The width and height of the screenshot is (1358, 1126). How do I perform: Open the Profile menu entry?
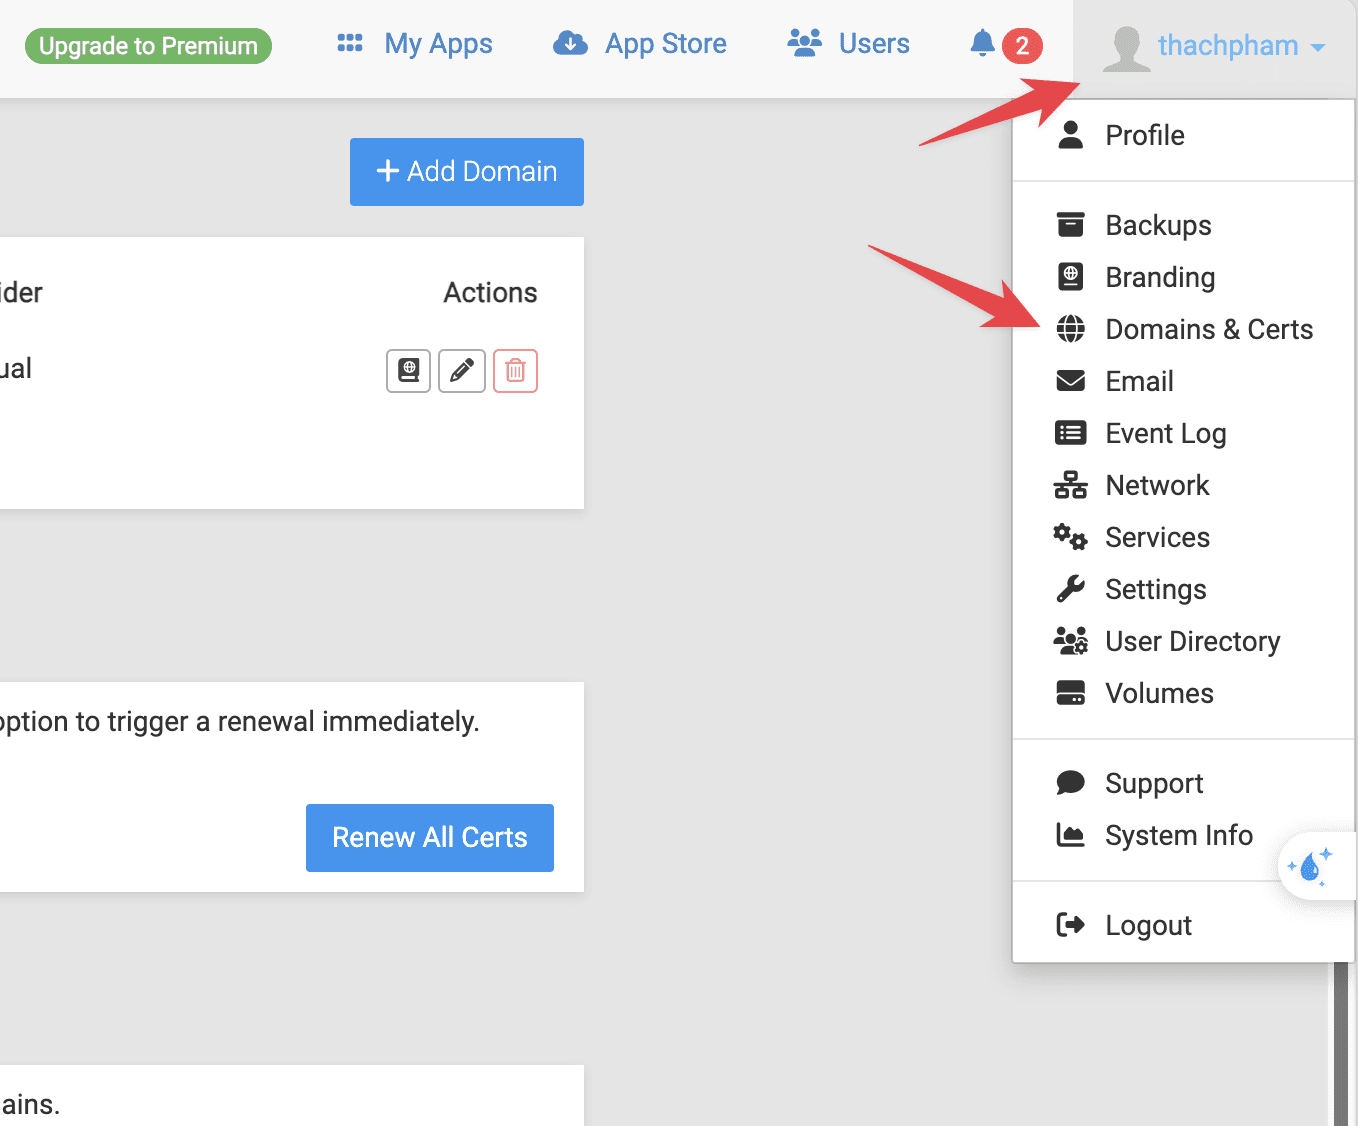tap(1144, 135)
